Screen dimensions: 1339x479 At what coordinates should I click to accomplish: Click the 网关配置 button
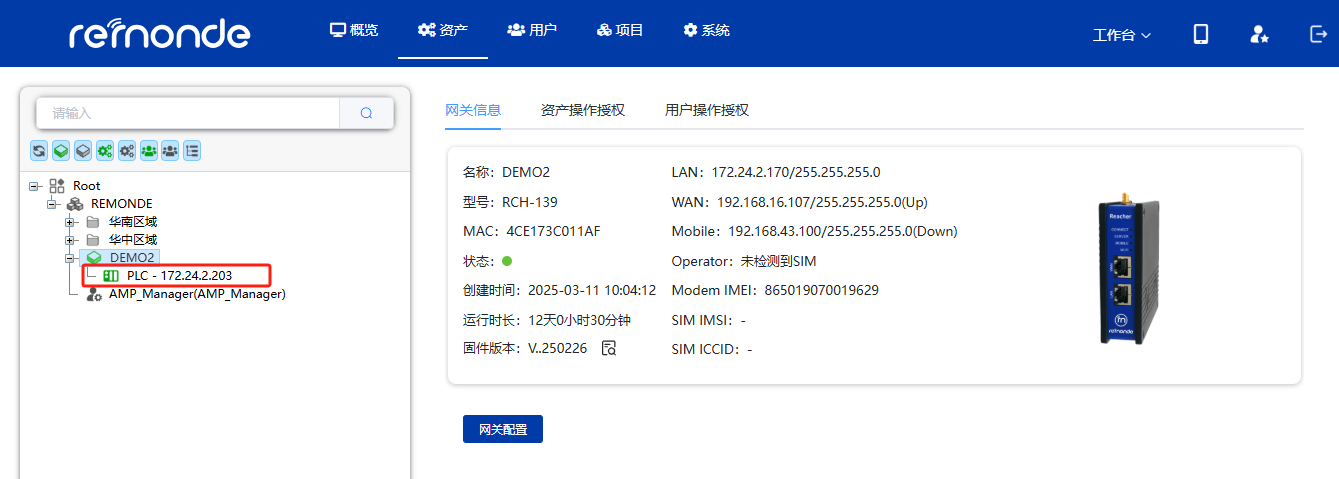click(502, 429)
